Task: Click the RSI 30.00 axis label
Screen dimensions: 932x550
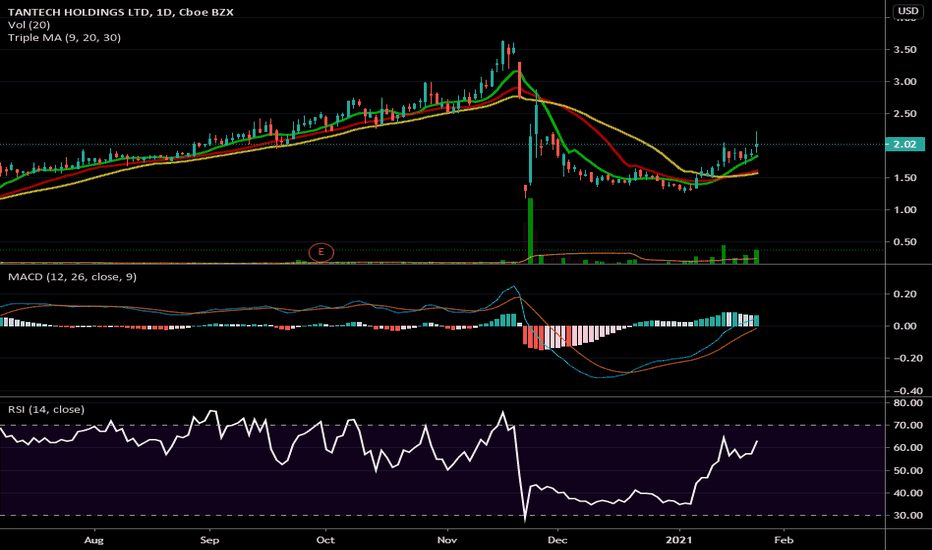Action: click(x=908, y=516)
